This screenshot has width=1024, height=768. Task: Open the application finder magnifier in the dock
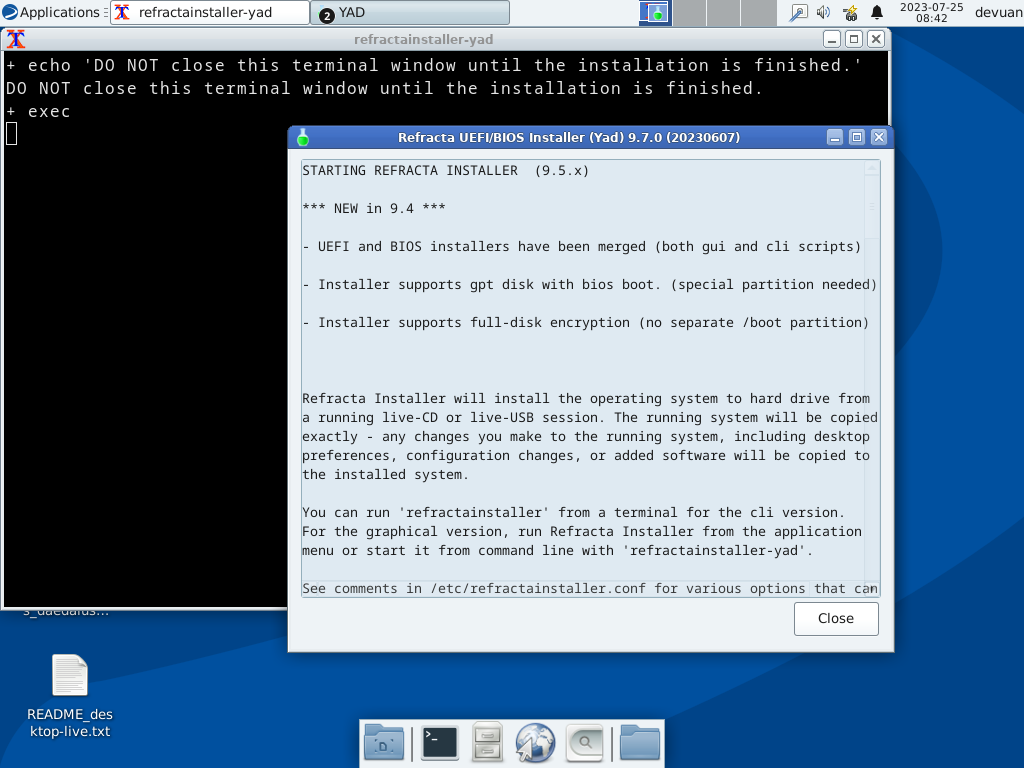point(584,743)
